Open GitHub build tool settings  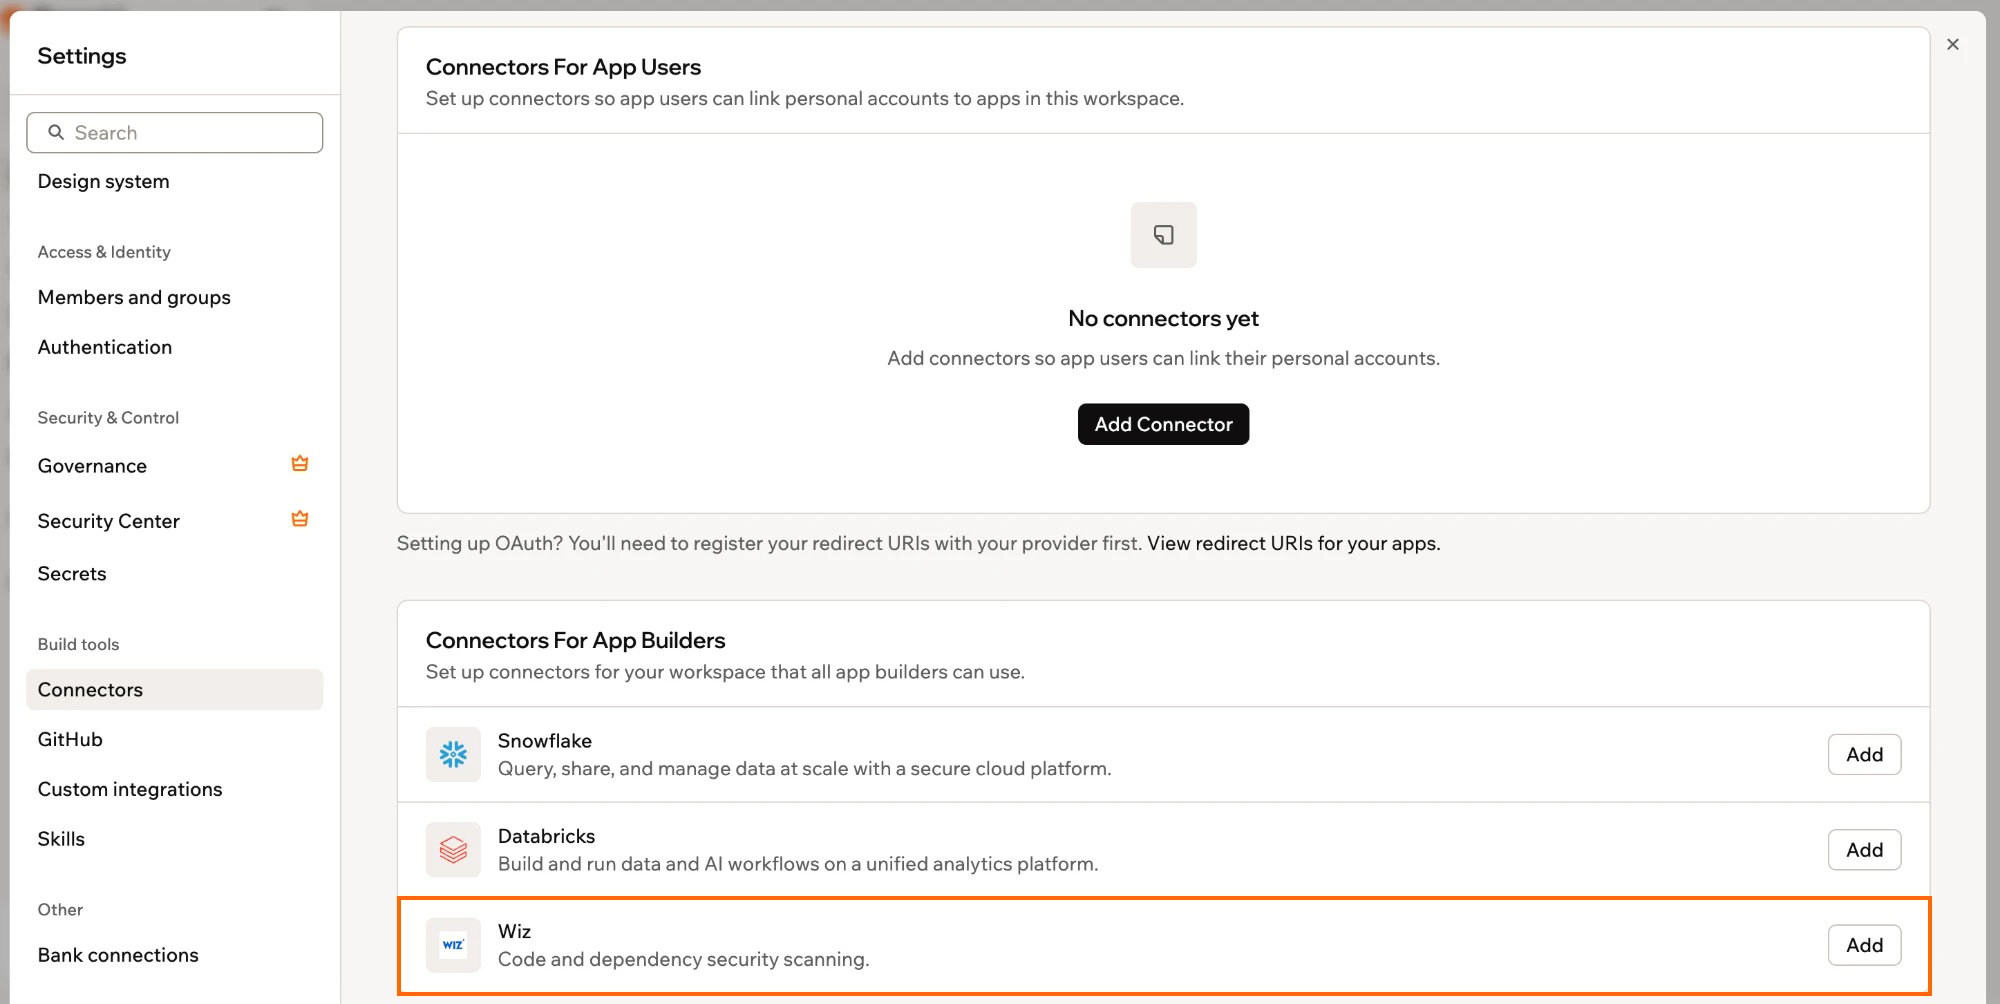tap(70, 739)
